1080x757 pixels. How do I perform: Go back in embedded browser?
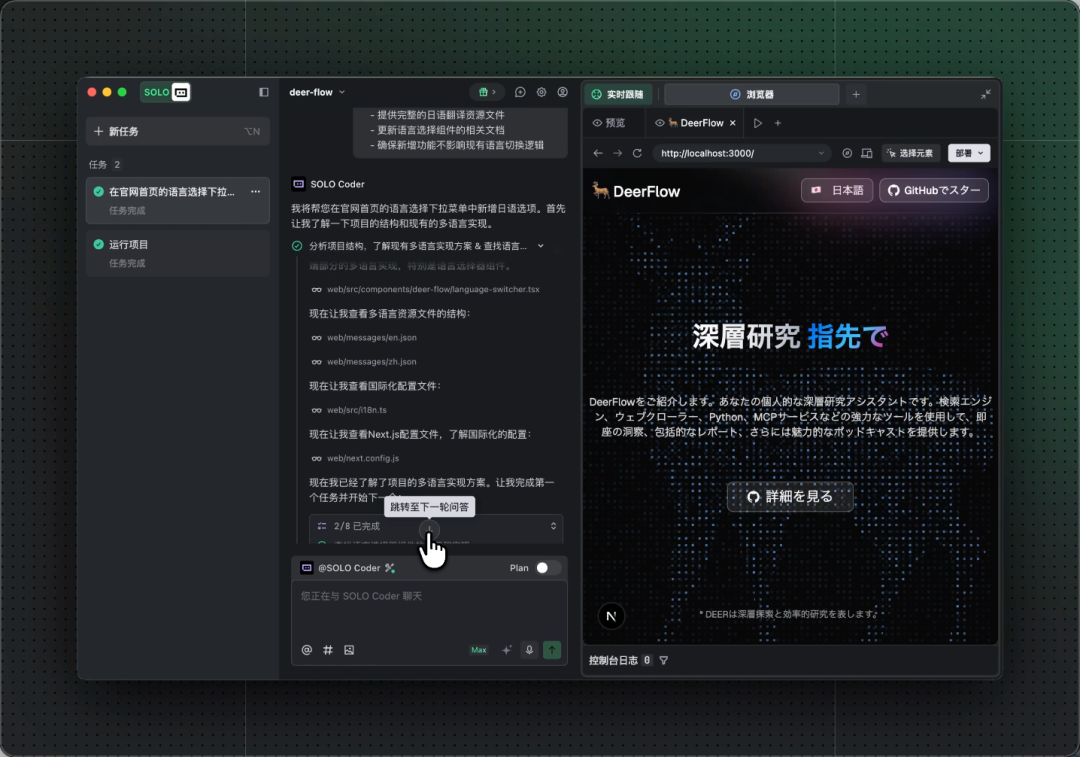pos(598,154)
